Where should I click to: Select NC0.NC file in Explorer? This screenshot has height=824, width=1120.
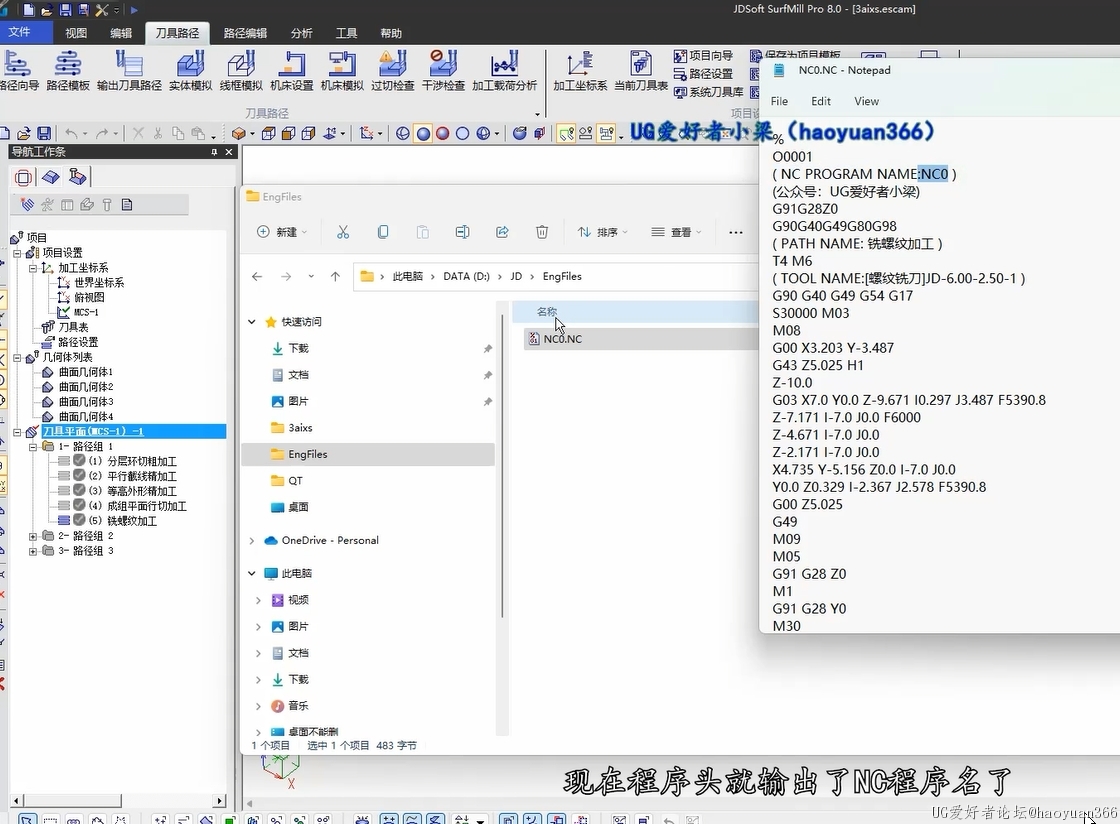[x=641, y=339]
